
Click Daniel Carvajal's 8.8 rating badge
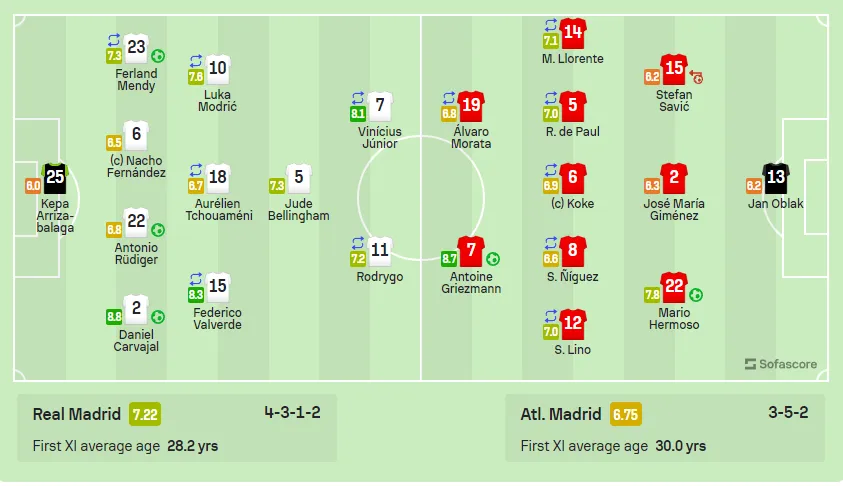pos(114,317)
